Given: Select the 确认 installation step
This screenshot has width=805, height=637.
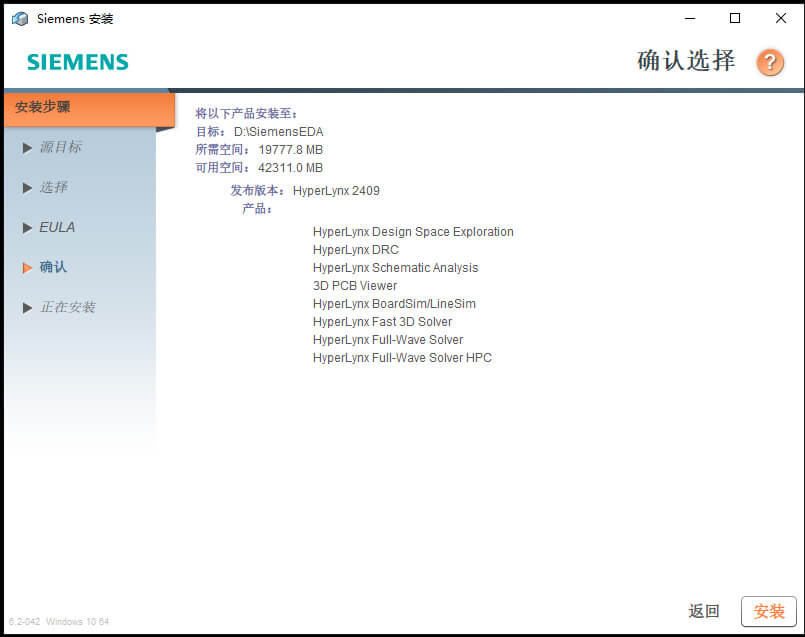Looking at the screenshot, I should tap(53, 267).
